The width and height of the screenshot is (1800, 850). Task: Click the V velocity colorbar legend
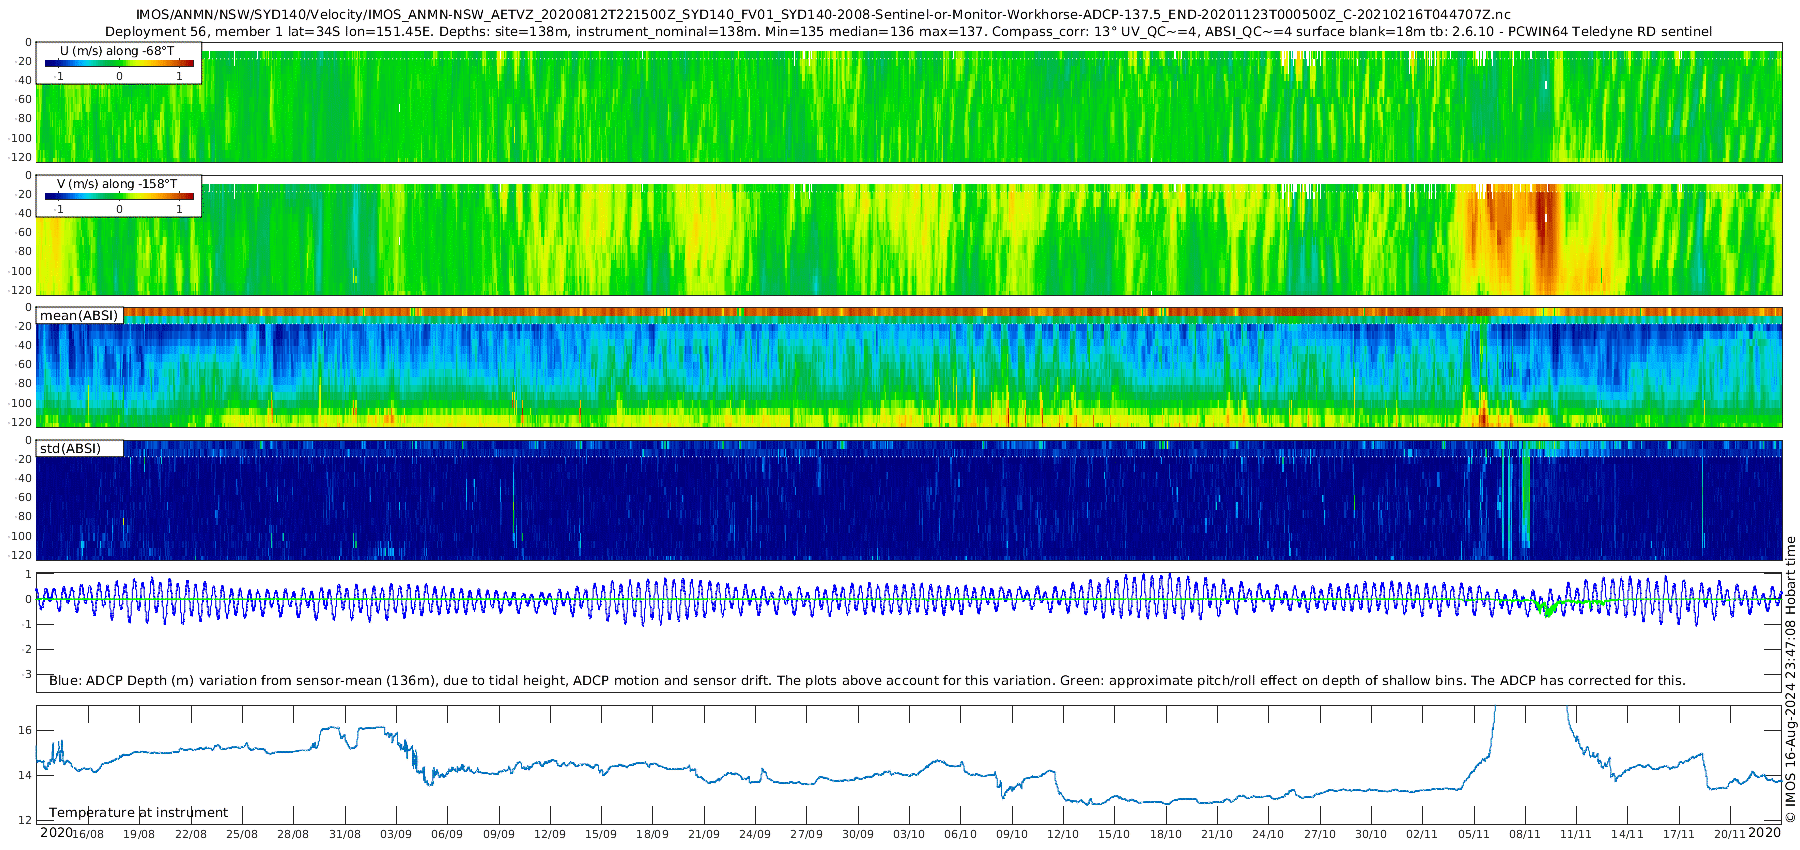118,196
